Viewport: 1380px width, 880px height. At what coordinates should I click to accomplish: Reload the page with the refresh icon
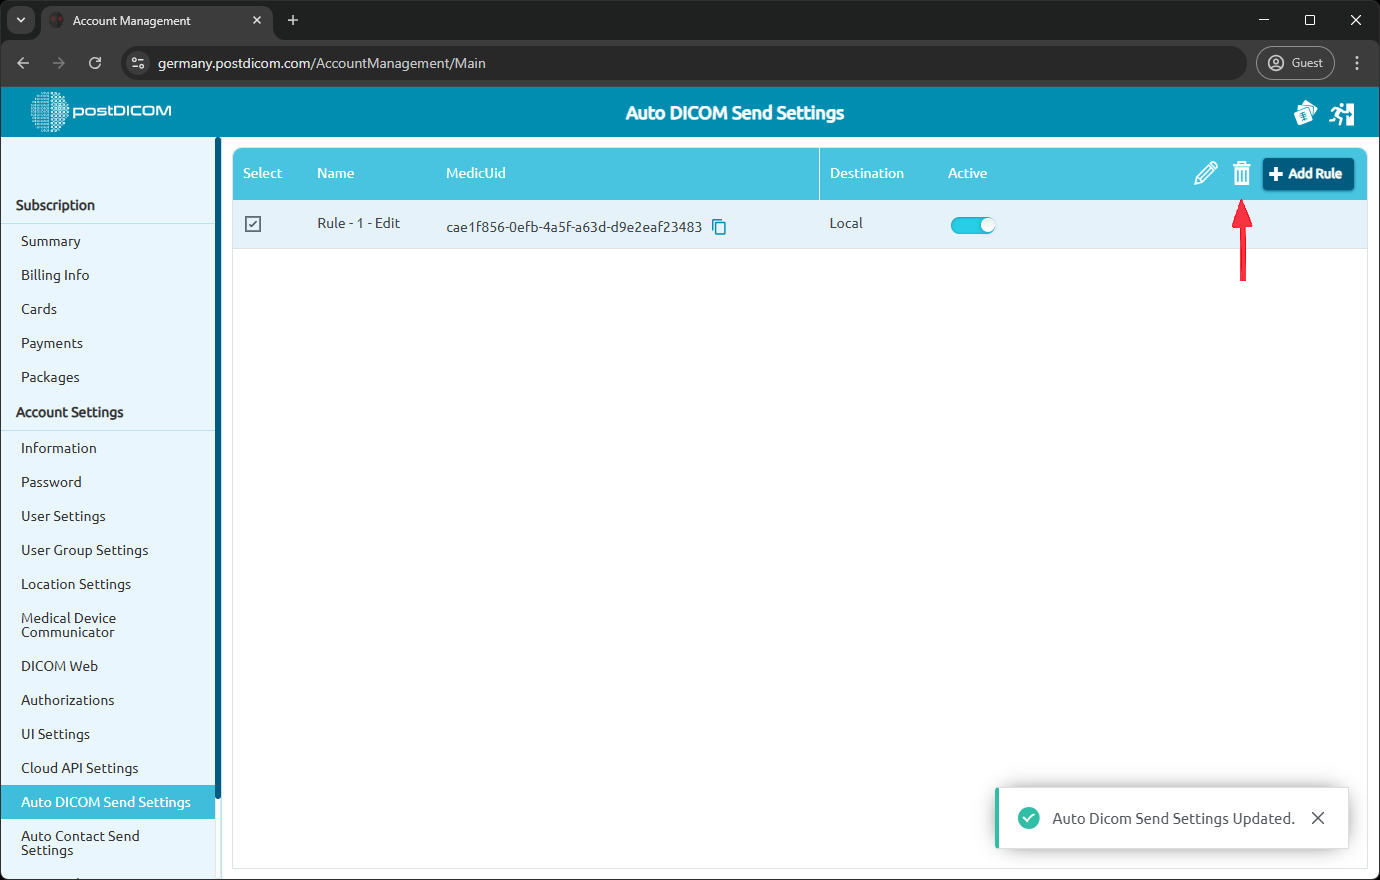tap(95, 62)
